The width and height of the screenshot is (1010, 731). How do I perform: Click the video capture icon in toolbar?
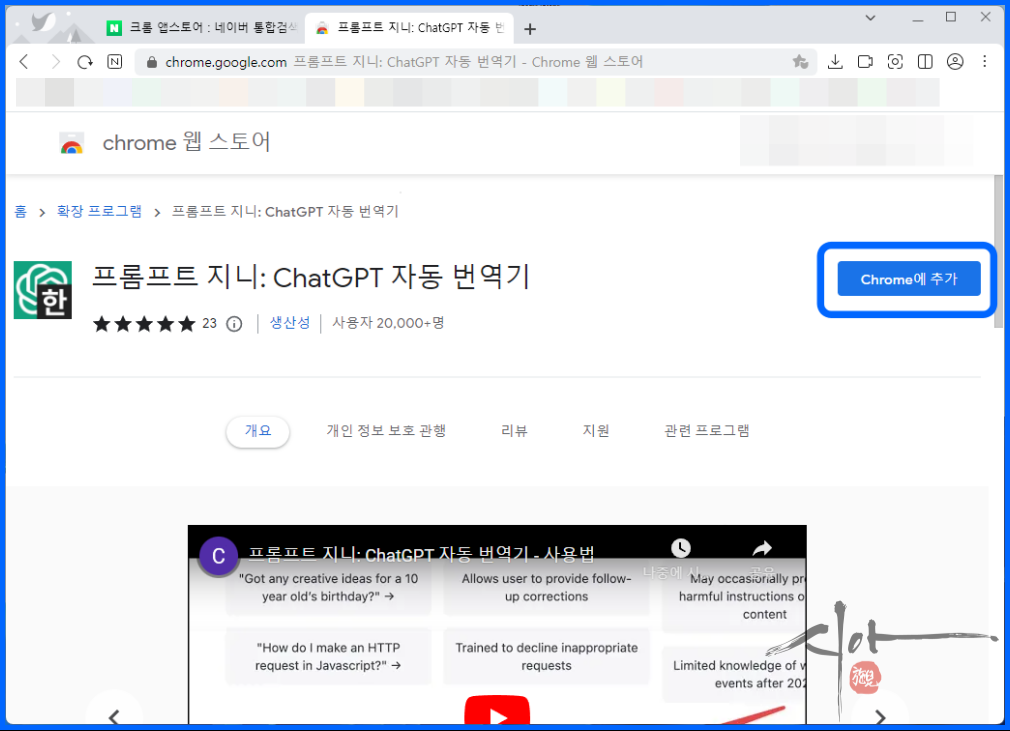coord(865,62)
